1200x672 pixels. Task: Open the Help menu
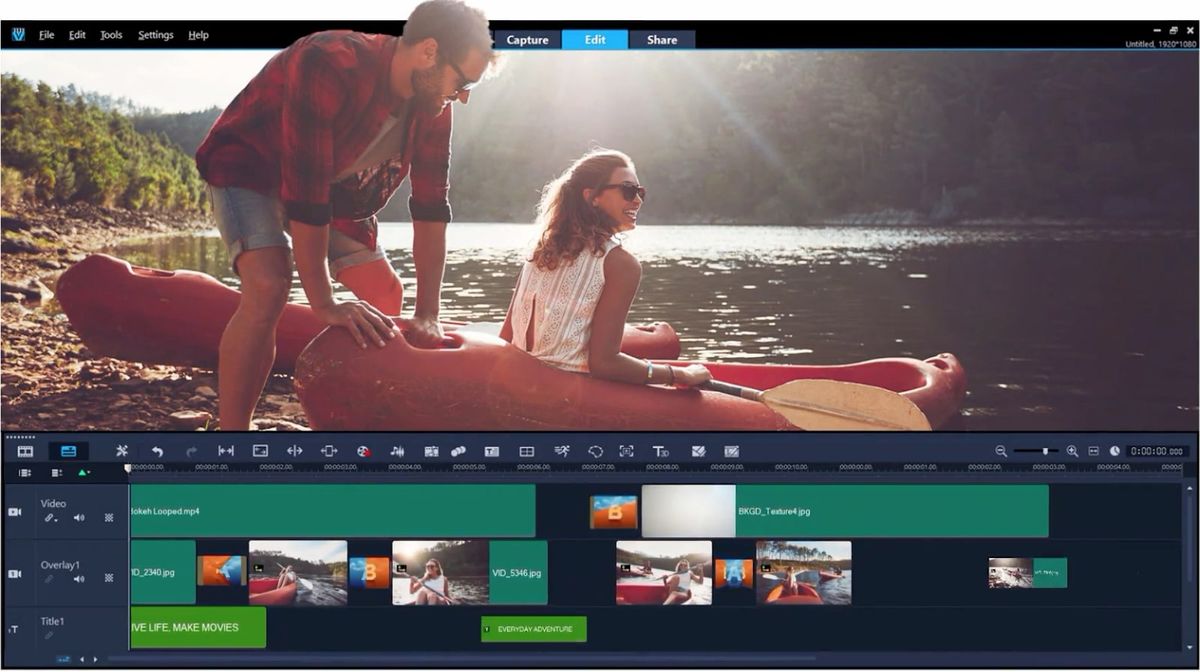tap(199, 35)
